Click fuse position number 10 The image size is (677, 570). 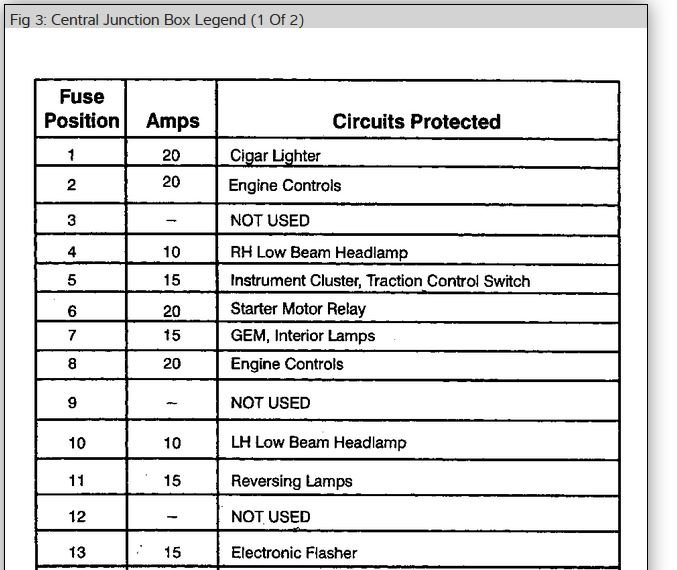tap(77, 443)
